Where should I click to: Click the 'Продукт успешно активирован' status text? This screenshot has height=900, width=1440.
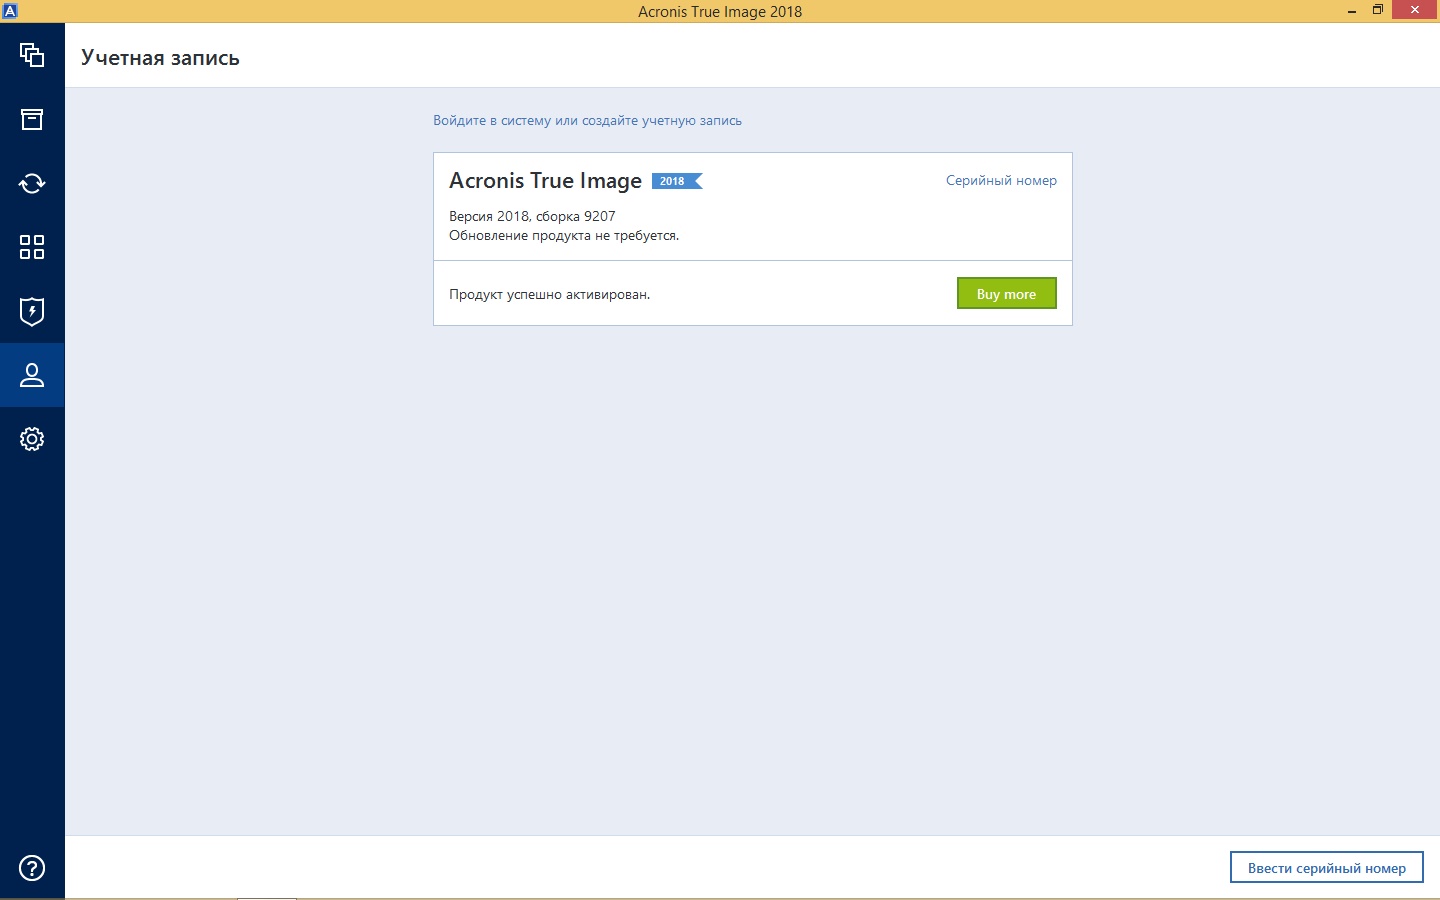(x=549, y=295)
